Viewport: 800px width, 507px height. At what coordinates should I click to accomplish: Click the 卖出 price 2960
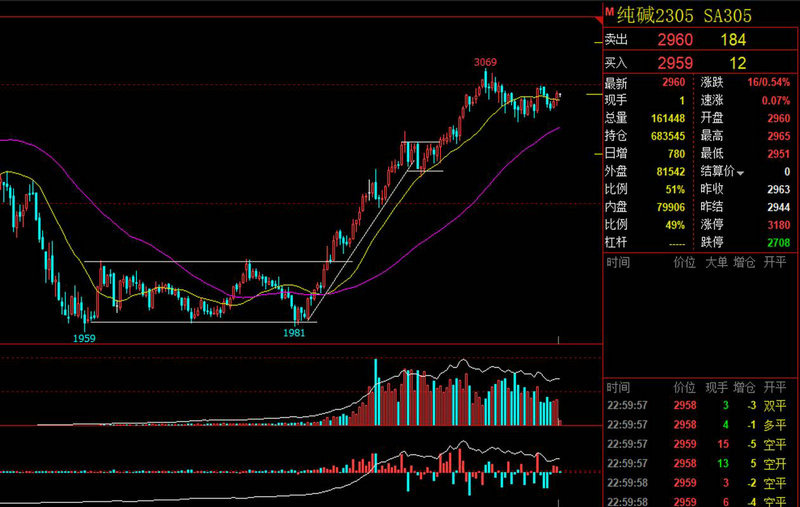pos(675,40)
